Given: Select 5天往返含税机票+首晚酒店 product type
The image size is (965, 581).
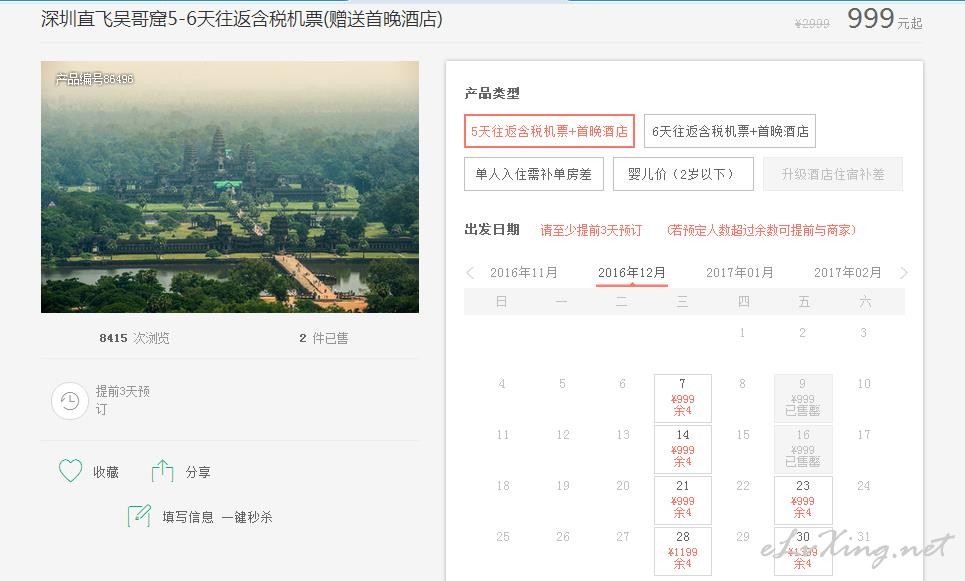Looking at the screenshot, I should tap(549, 131).
